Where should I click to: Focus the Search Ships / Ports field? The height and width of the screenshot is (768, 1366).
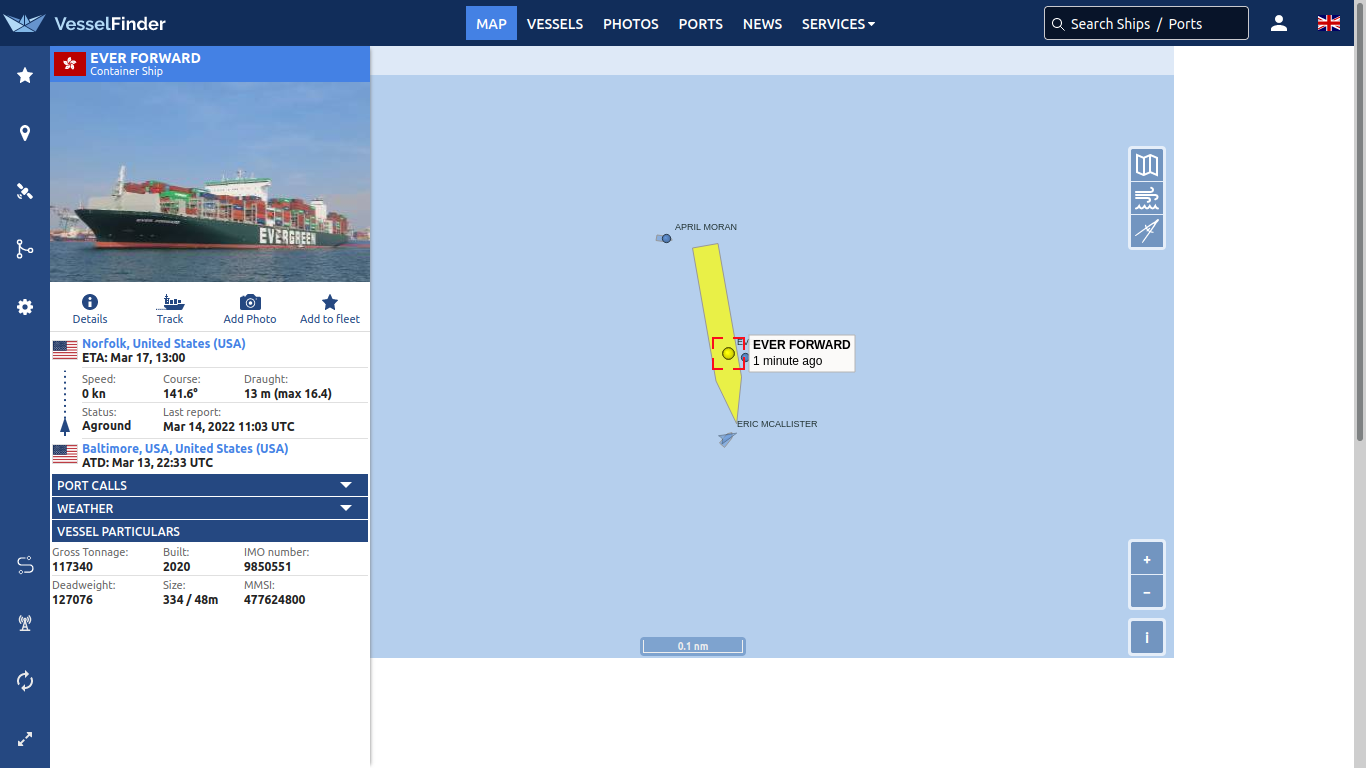point(1146,23)
